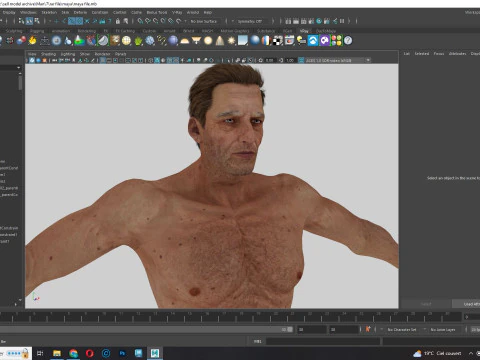The height and width of the screenshot is (360, 480).
Task: Click the viewport gamma value field
Action: click(290, 60)
